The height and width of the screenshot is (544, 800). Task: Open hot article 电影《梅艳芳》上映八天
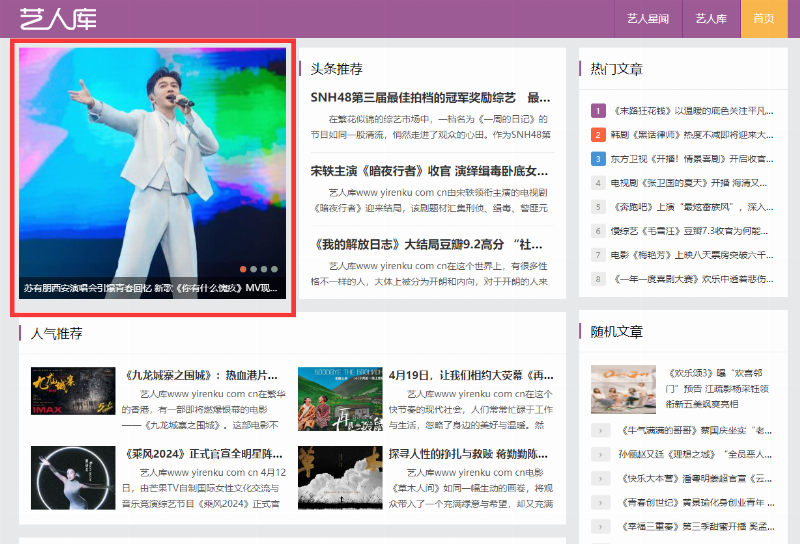692,255
